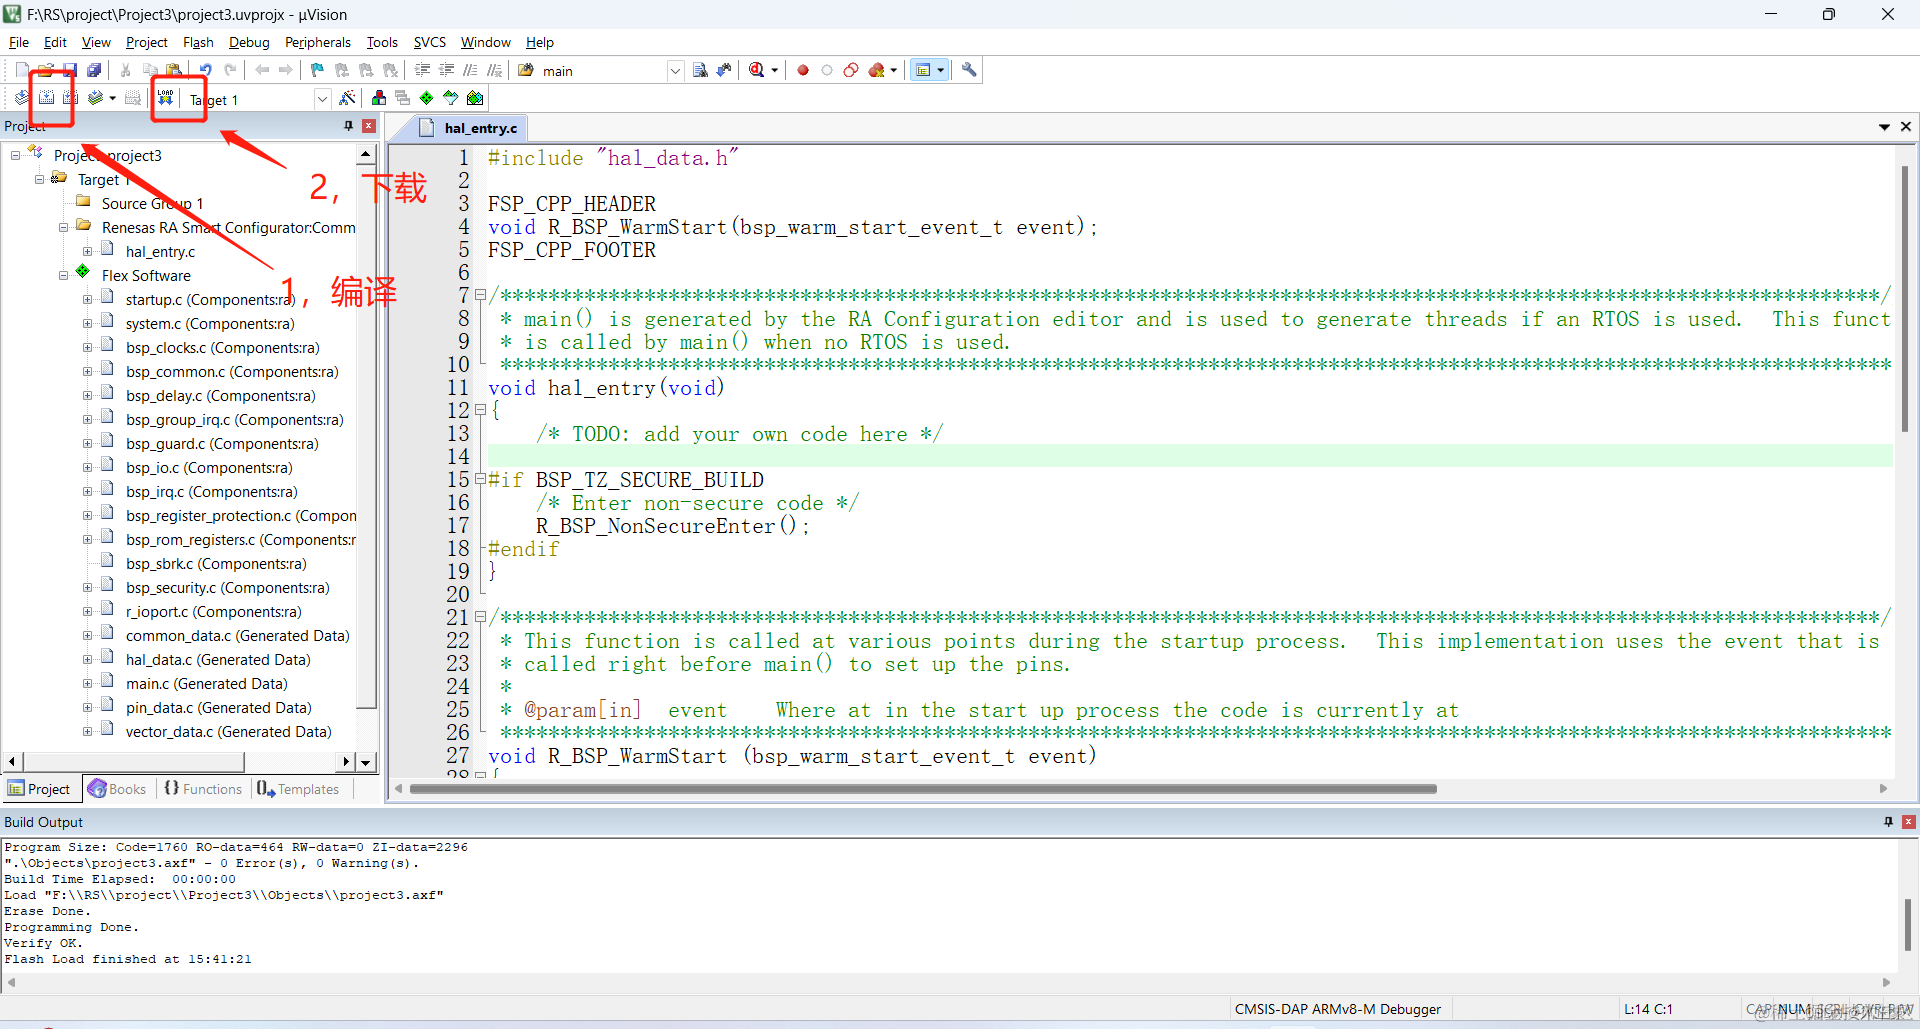
Task: Insert breakpoint with red dot icon
Action: tap(803, 70)
